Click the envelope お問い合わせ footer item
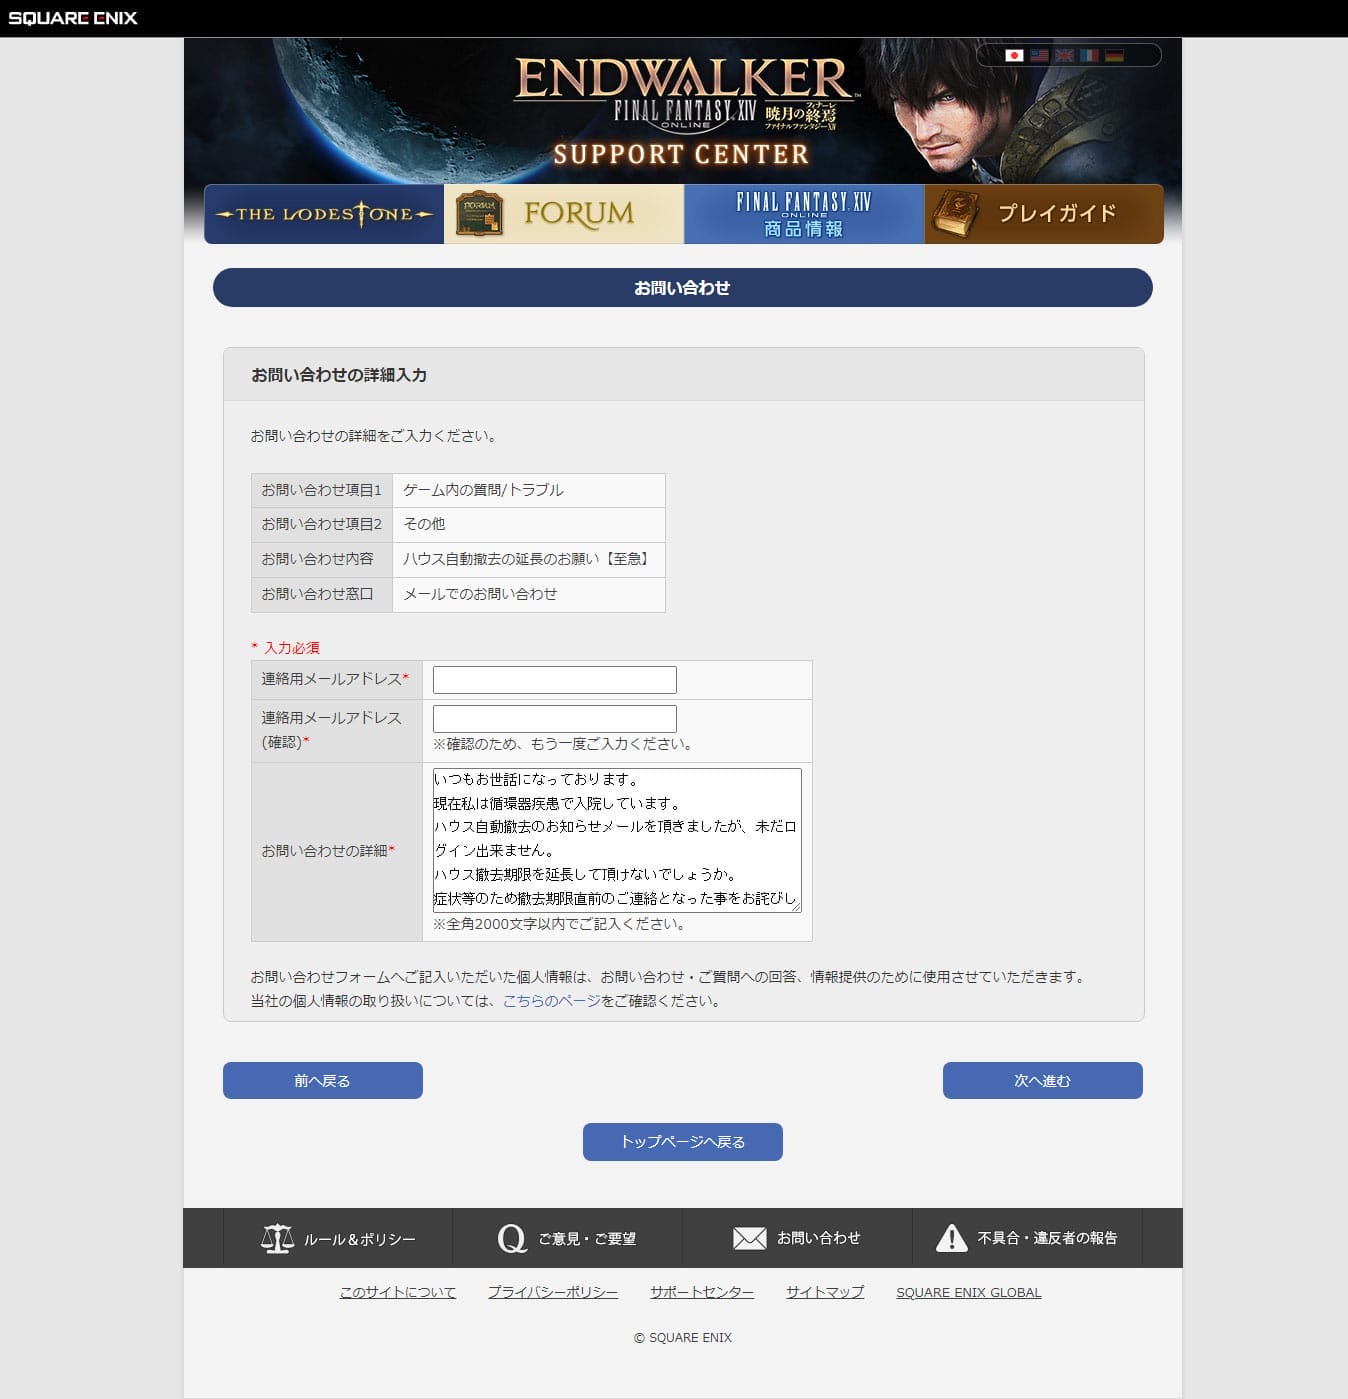This screenshot has width=1348, height=1399. pyautogui.click(x=797, y=1238)
